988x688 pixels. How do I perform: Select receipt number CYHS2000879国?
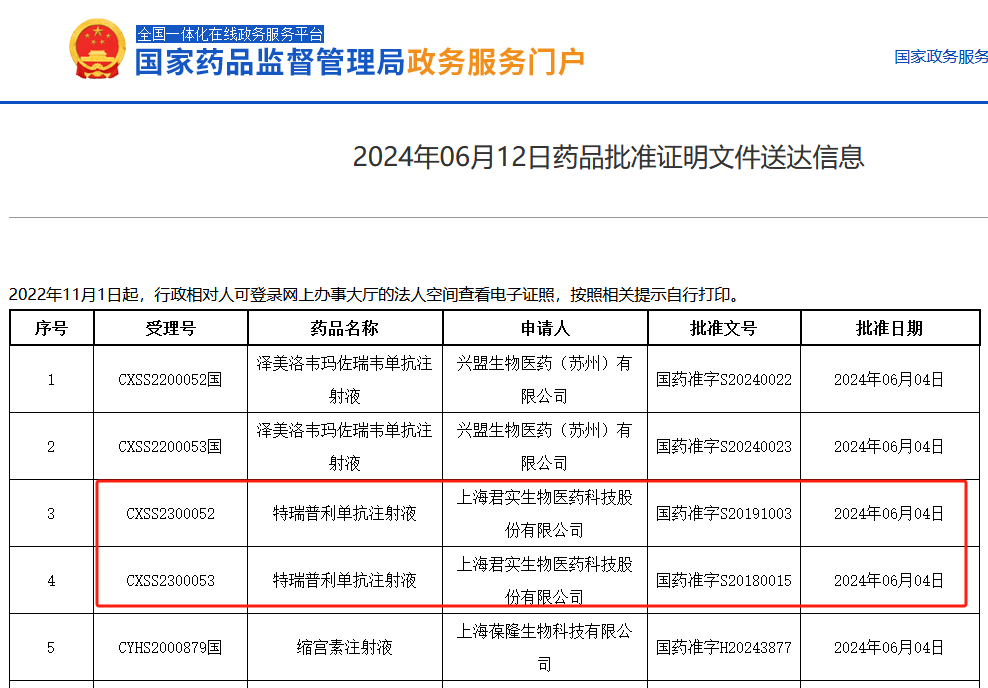click(170, 646)
